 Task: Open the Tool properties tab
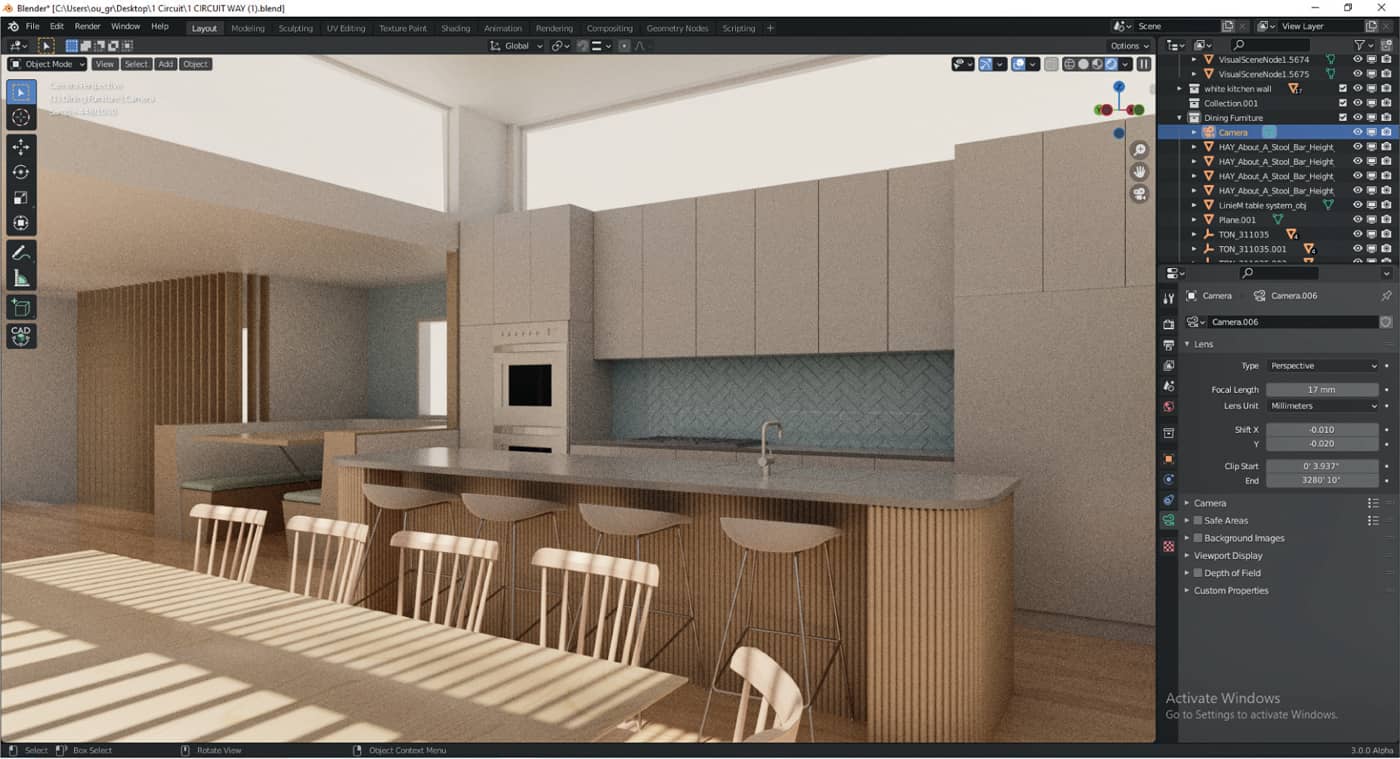point(1168,298)
